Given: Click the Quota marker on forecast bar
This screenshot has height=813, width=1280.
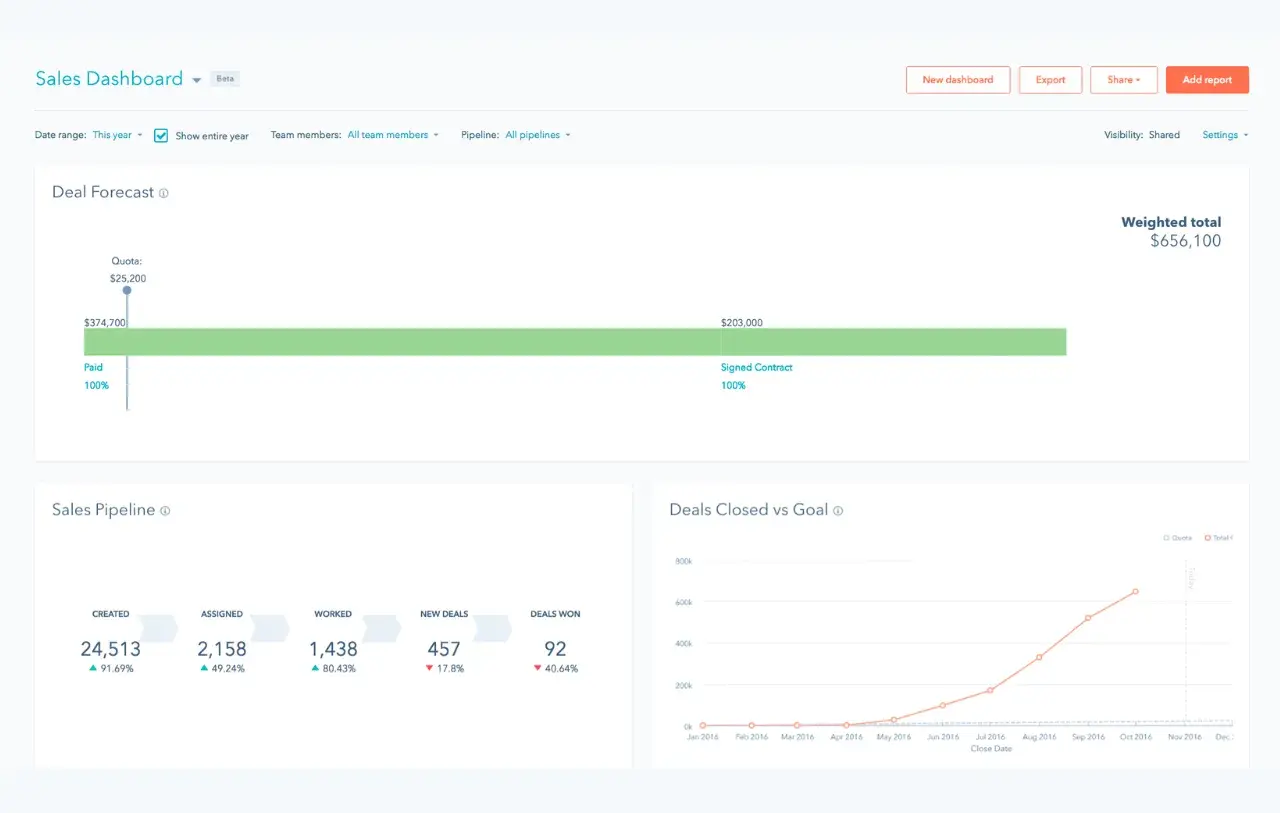Looking at the screenshot, I should point(127,291).
